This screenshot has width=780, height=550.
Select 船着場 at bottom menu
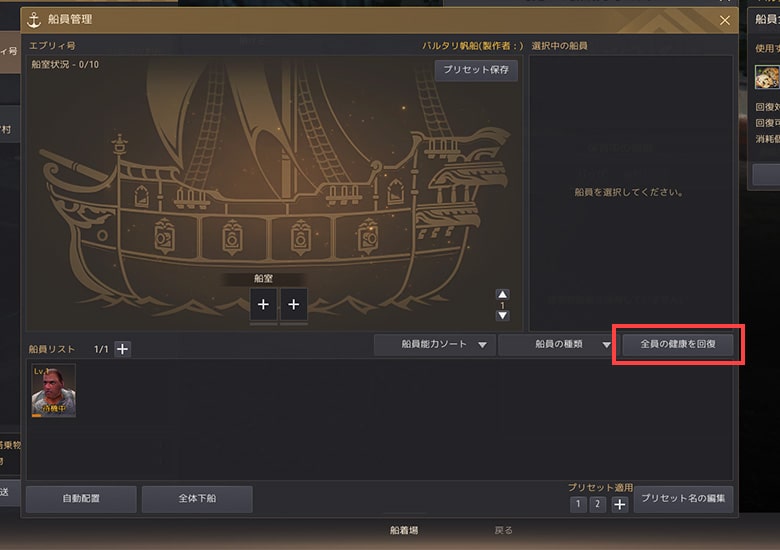403,531
